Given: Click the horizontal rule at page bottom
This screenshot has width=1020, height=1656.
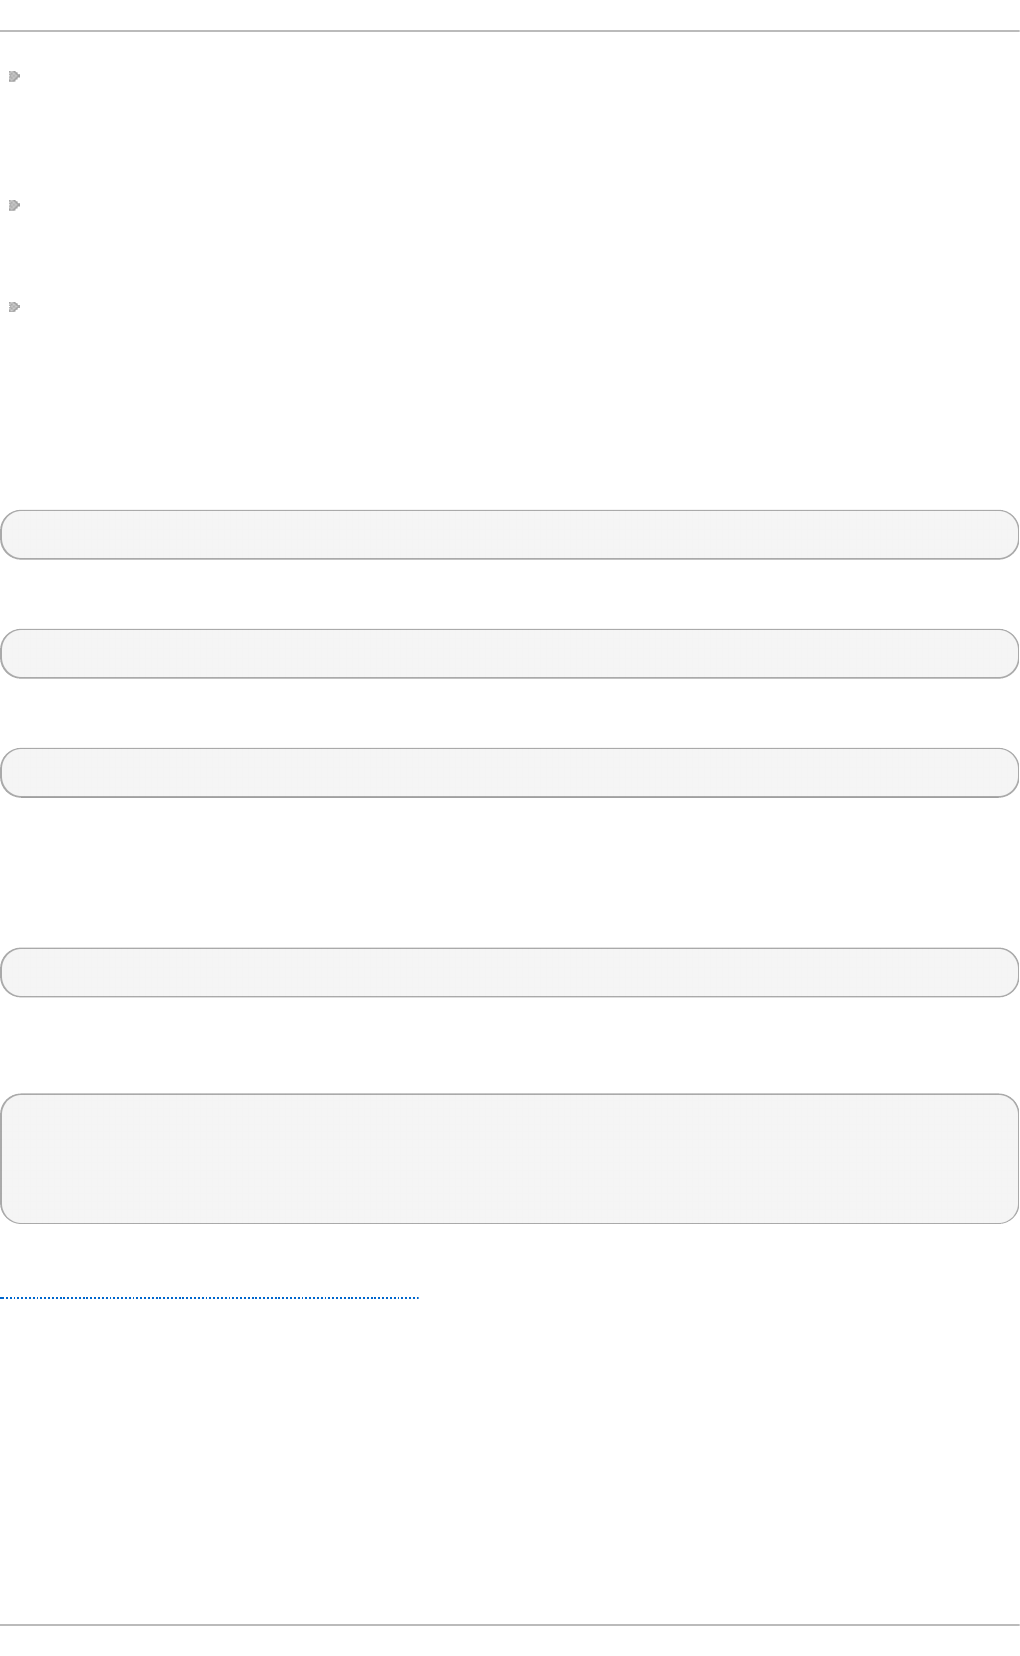Looking at the screenshot, I should 510,1625.
